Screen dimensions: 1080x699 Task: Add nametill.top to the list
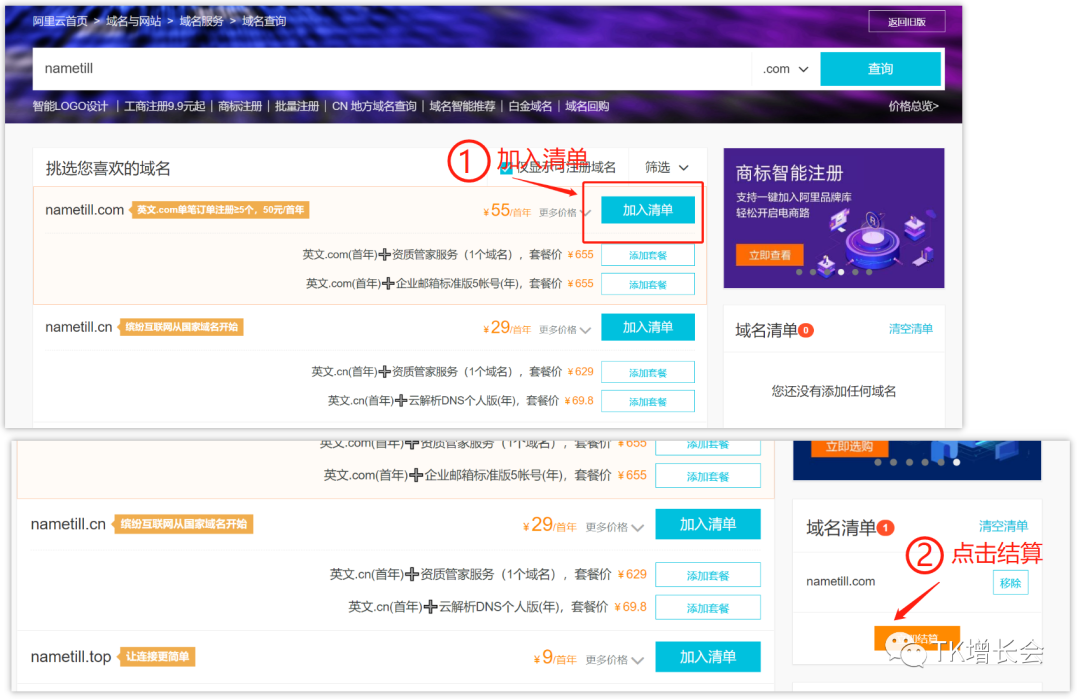click(x=707, y=657)
